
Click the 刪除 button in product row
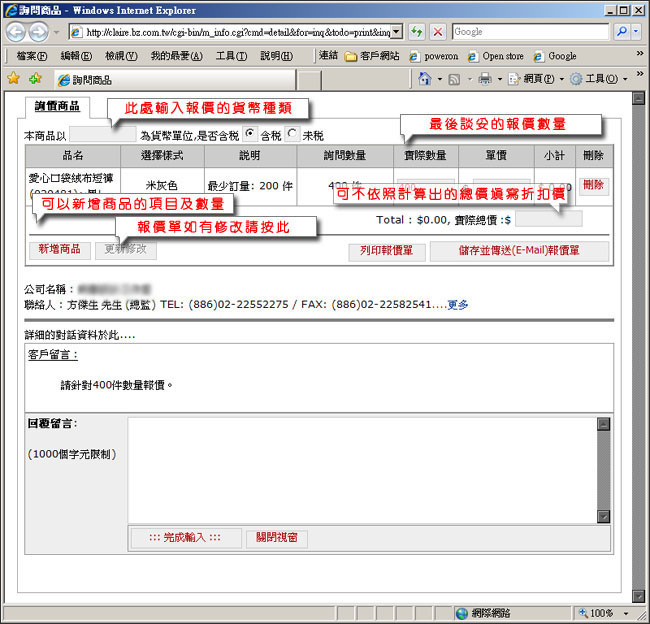coord(594,185)
